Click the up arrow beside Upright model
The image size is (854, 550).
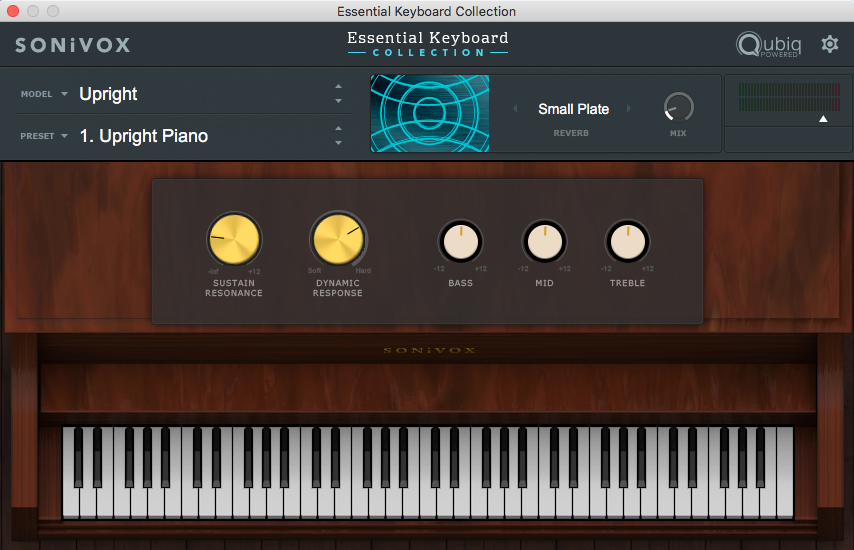pos(338,87)
